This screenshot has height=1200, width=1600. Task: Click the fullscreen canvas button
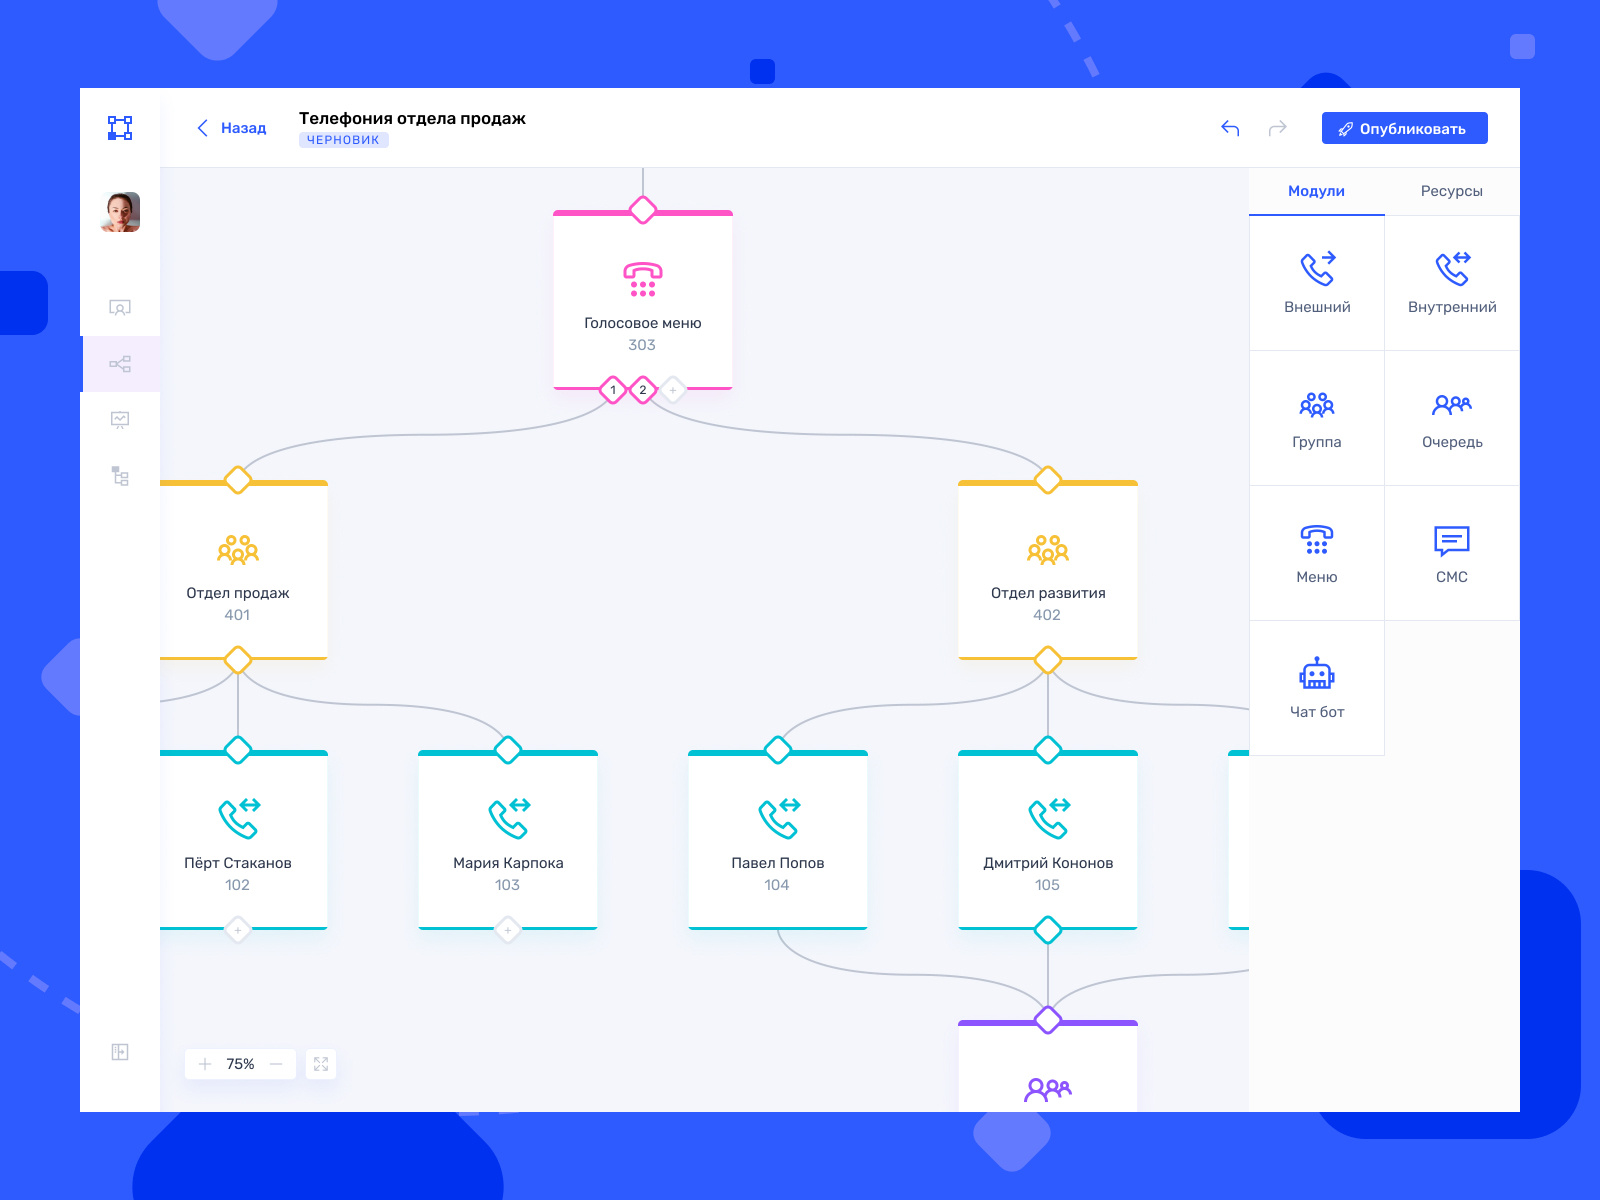[321, 1064]
